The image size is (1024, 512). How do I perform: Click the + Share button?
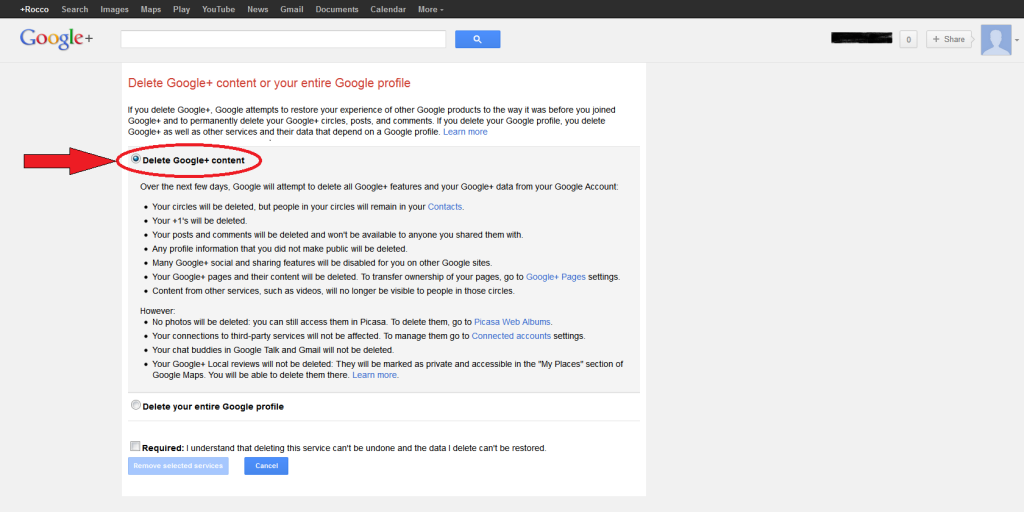coord(949,39)
